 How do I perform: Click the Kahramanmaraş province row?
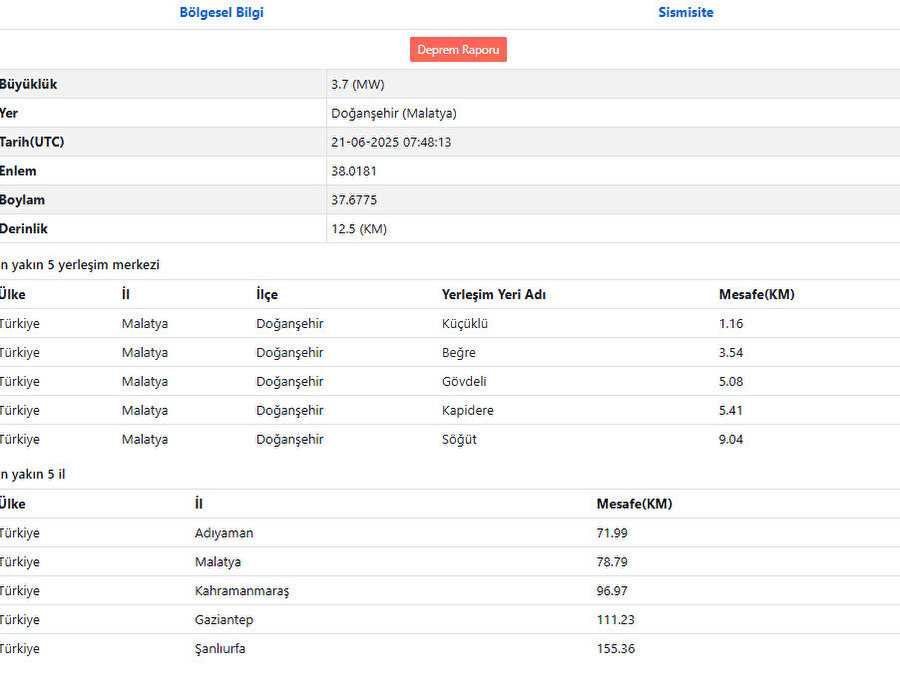click(241, 592)
